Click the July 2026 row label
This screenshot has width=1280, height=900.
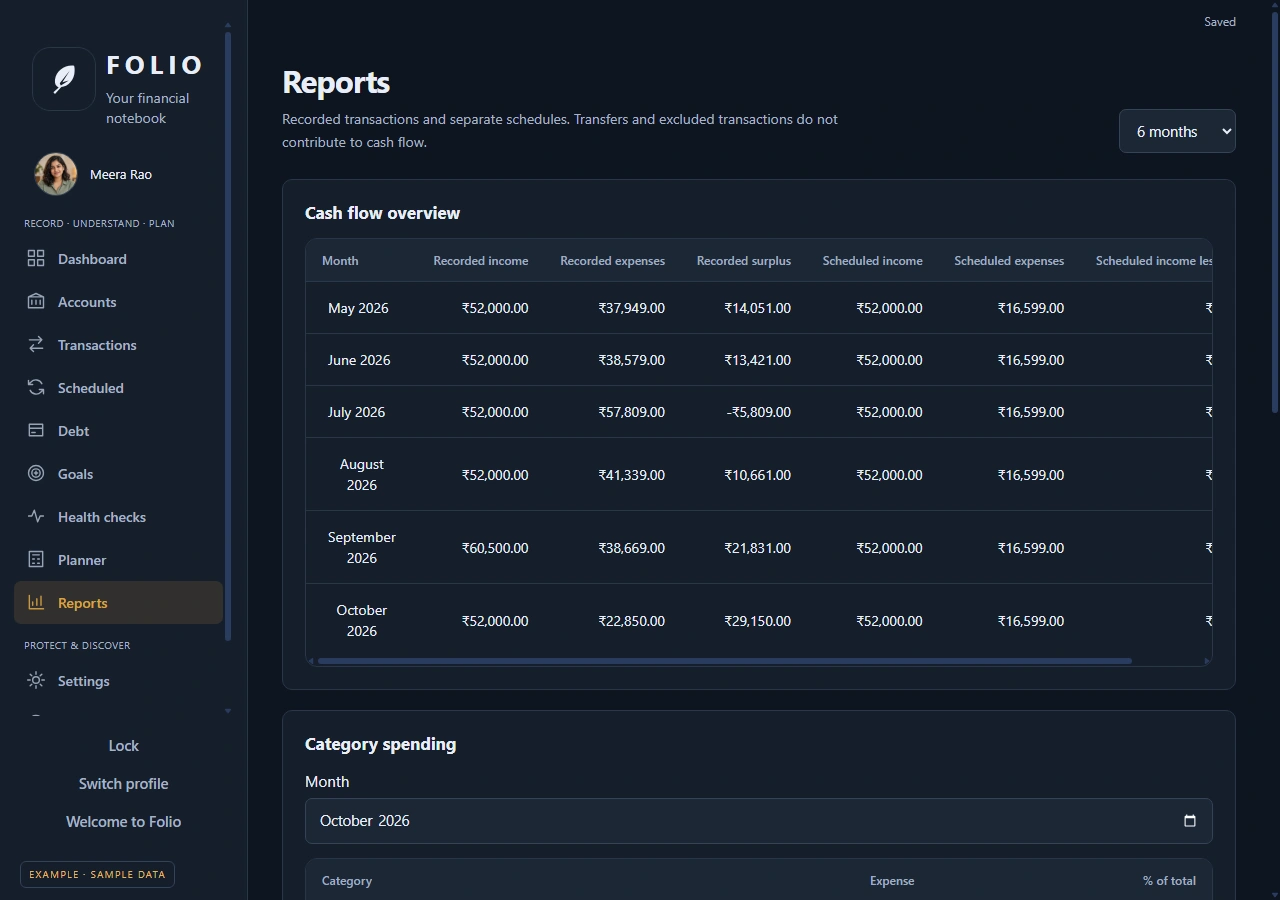click(356, 412)
